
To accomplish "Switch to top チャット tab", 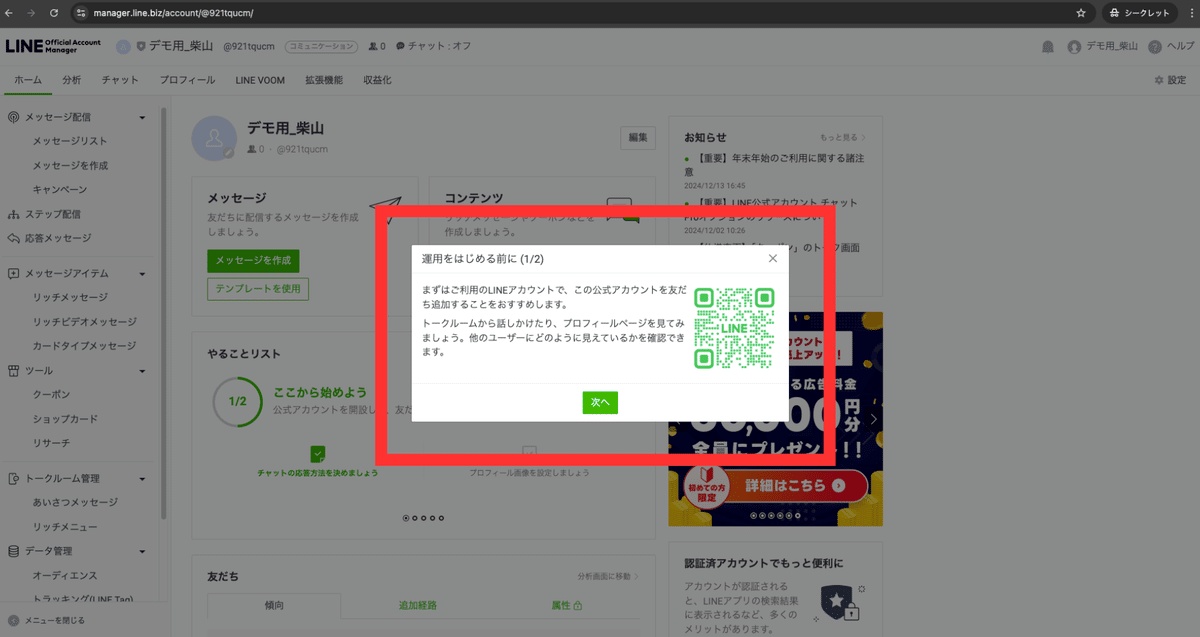I will (120, 80).
